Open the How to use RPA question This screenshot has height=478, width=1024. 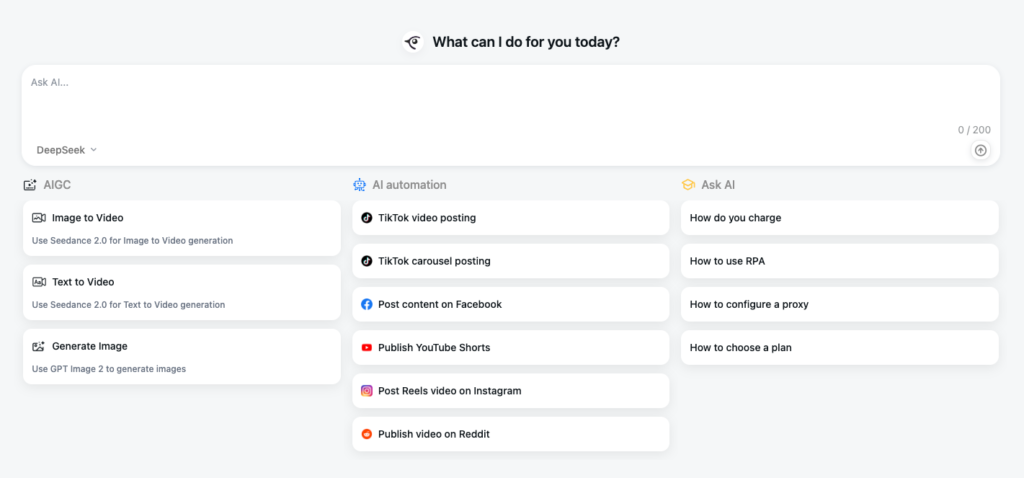tap(840, 261)
